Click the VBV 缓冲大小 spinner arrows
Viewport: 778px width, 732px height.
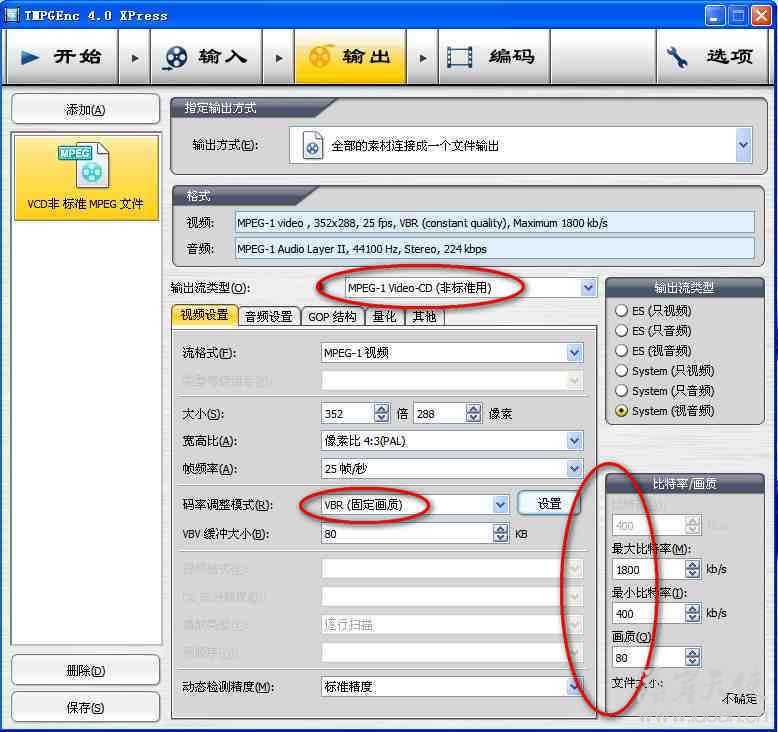pyautogui.click(x=501, y=533)
